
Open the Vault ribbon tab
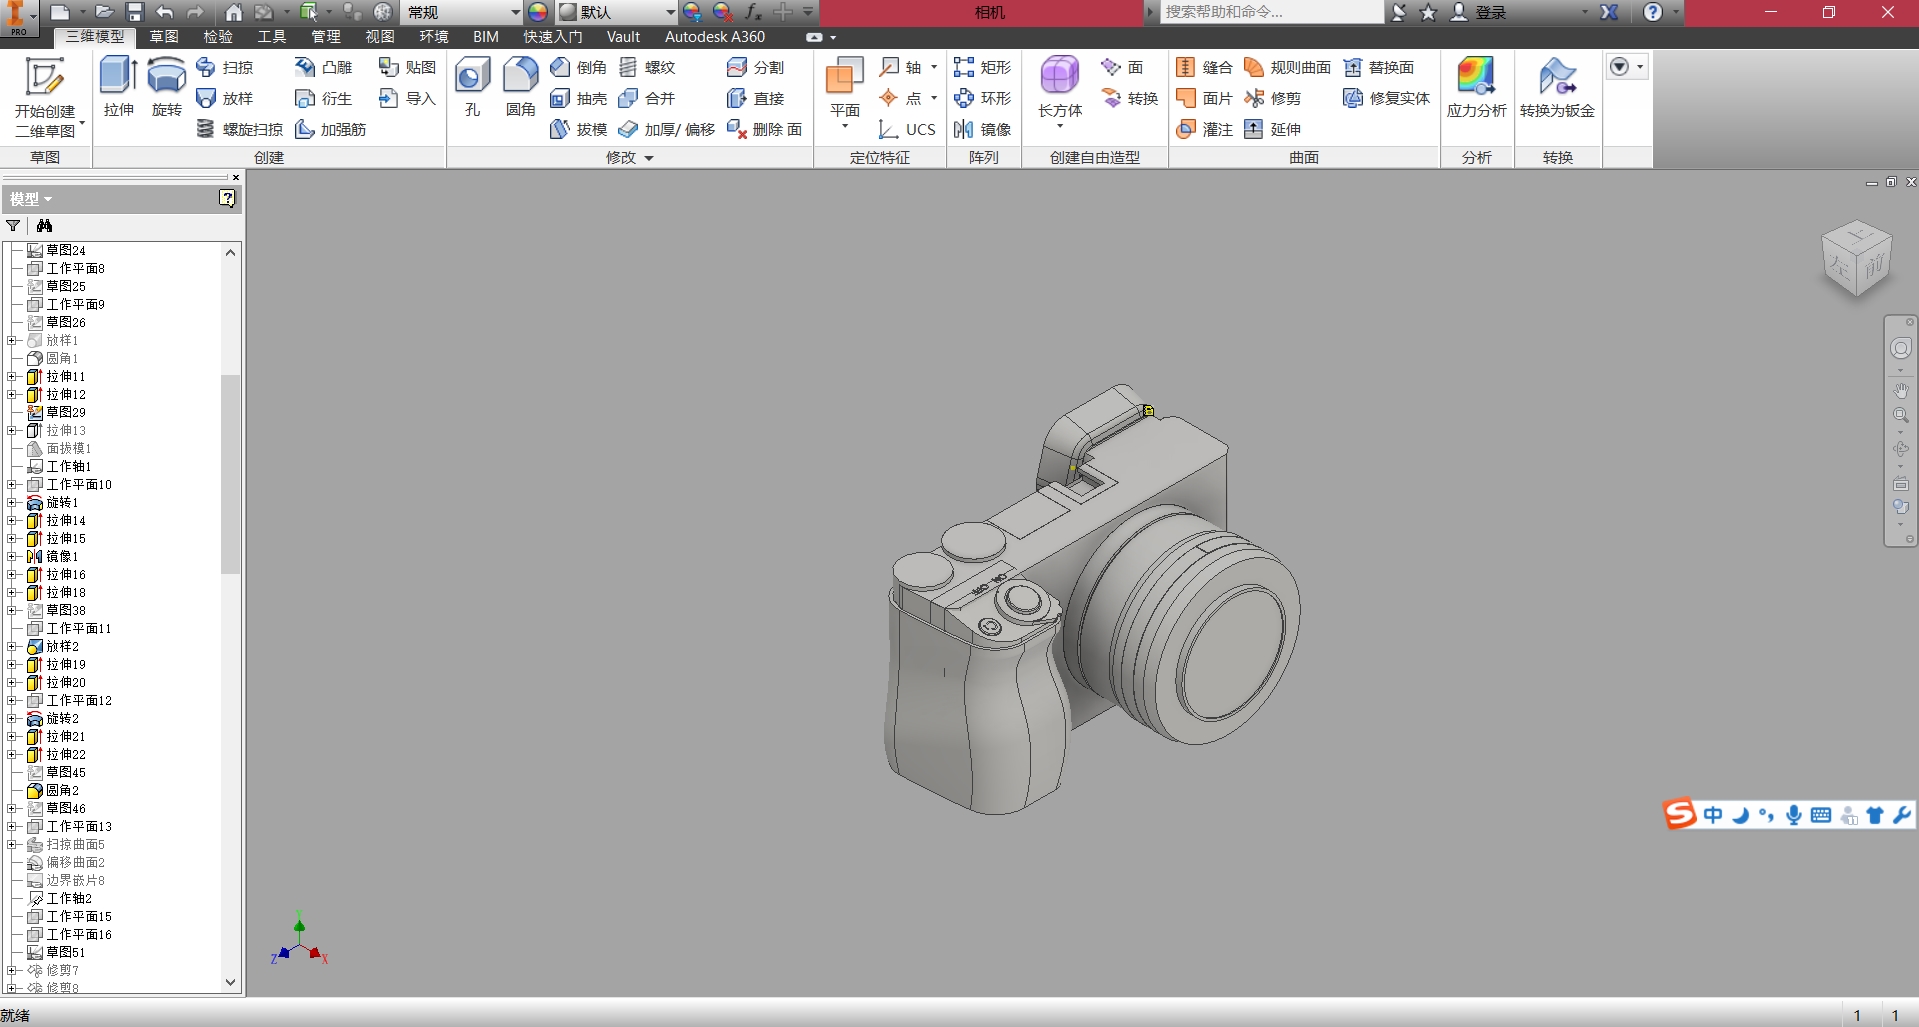(623, 37)
